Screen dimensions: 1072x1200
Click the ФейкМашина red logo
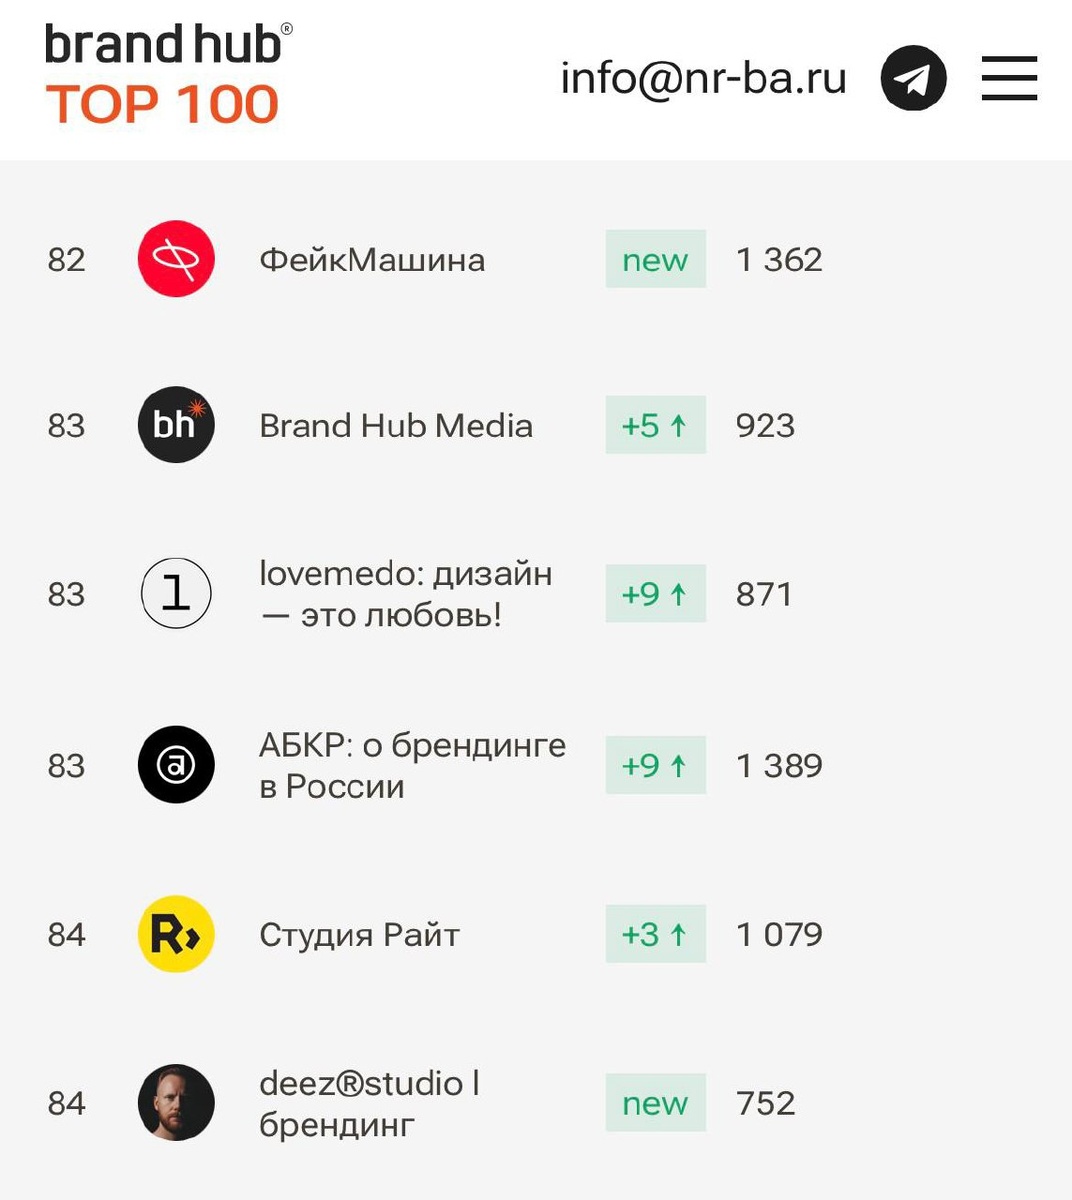coord(176,259)
